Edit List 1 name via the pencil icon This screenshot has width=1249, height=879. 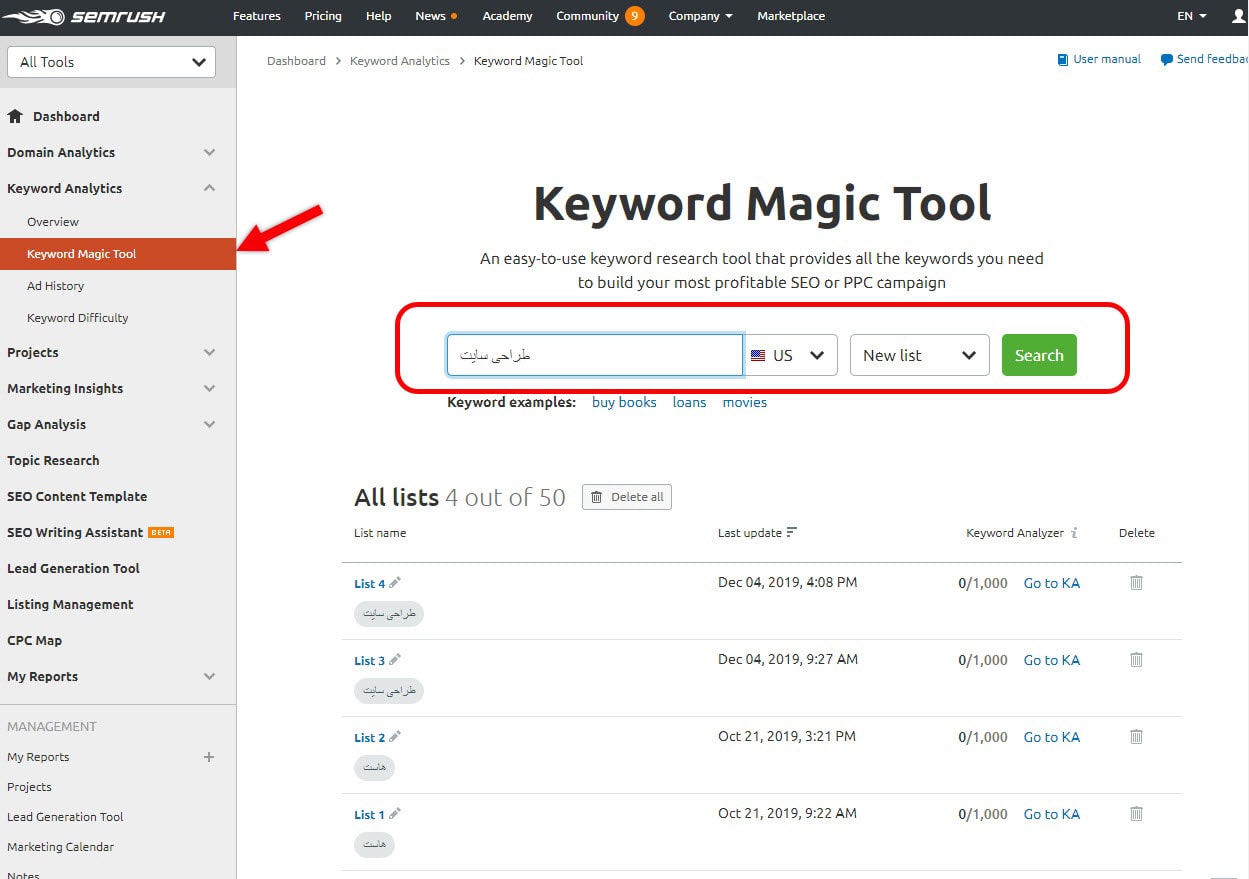394,813
